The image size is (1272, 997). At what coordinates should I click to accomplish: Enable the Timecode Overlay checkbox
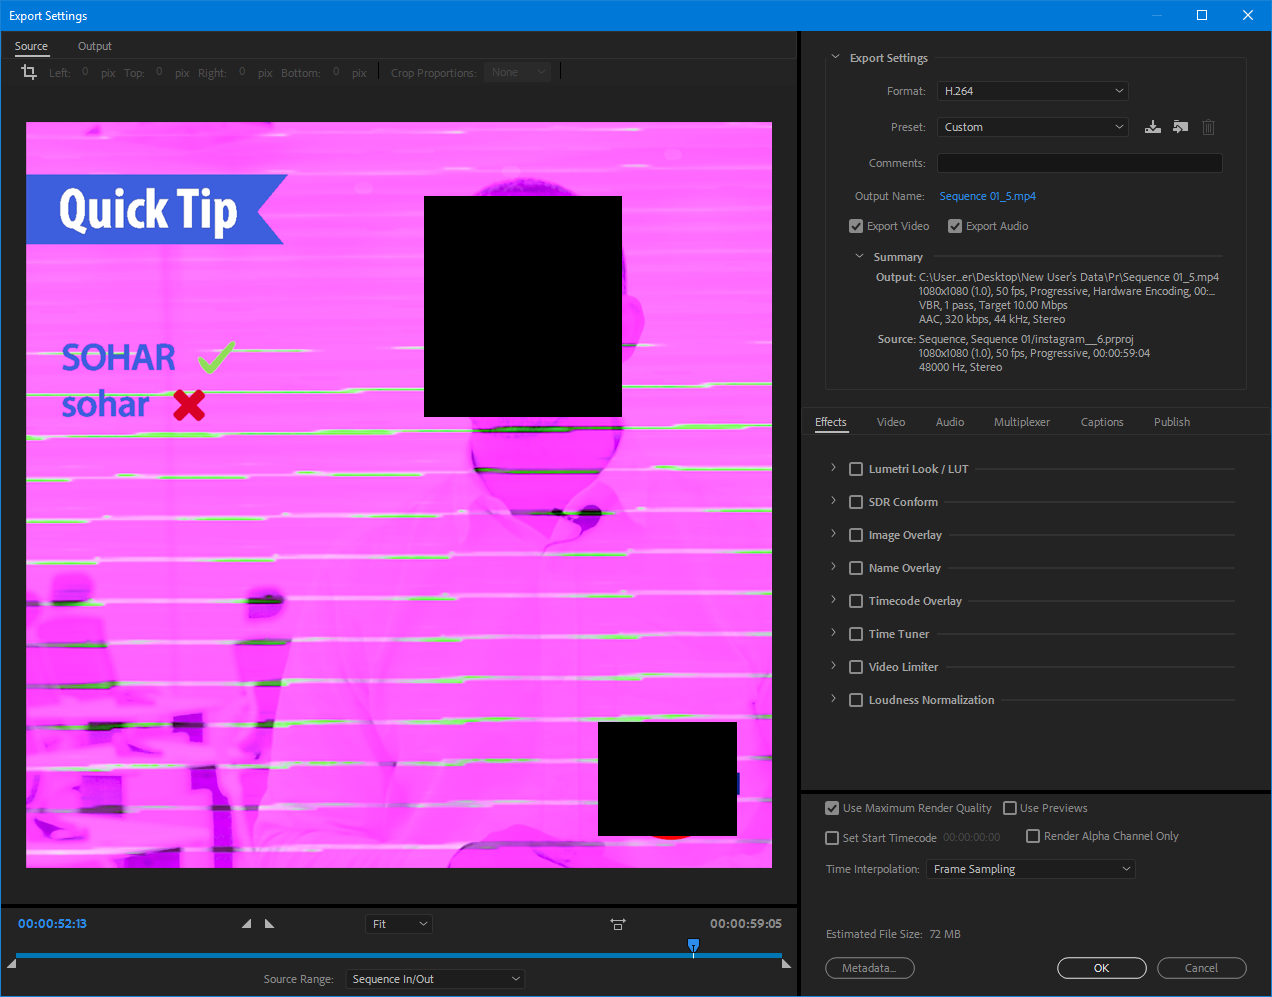[x=856, y=601]
